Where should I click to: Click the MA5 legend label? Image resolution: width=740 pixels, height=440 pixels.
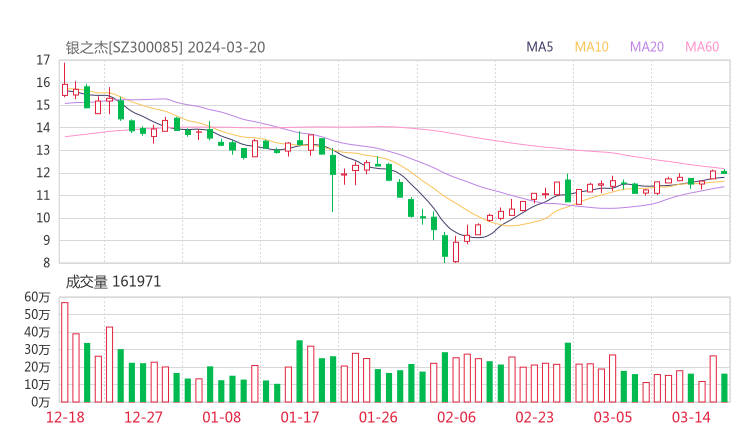(x=539, y=47)
